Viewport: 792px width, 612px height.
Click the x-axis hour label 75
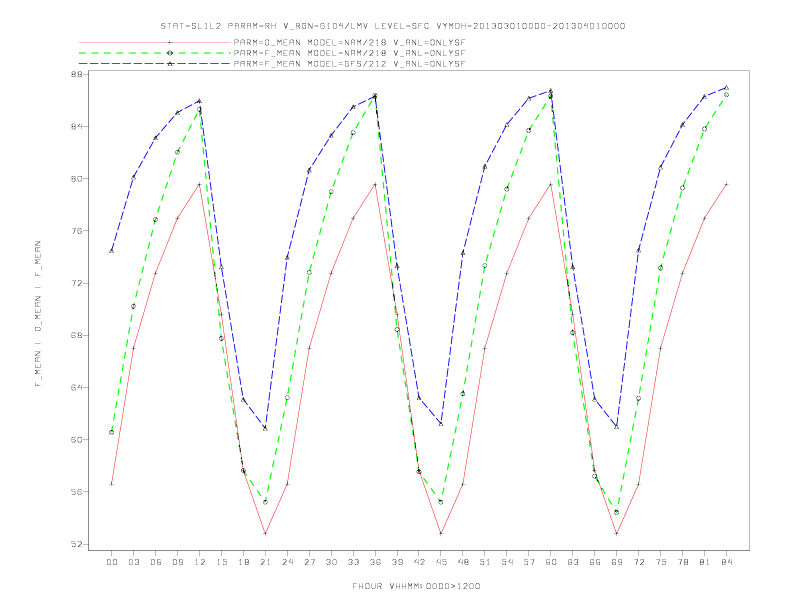661,562
